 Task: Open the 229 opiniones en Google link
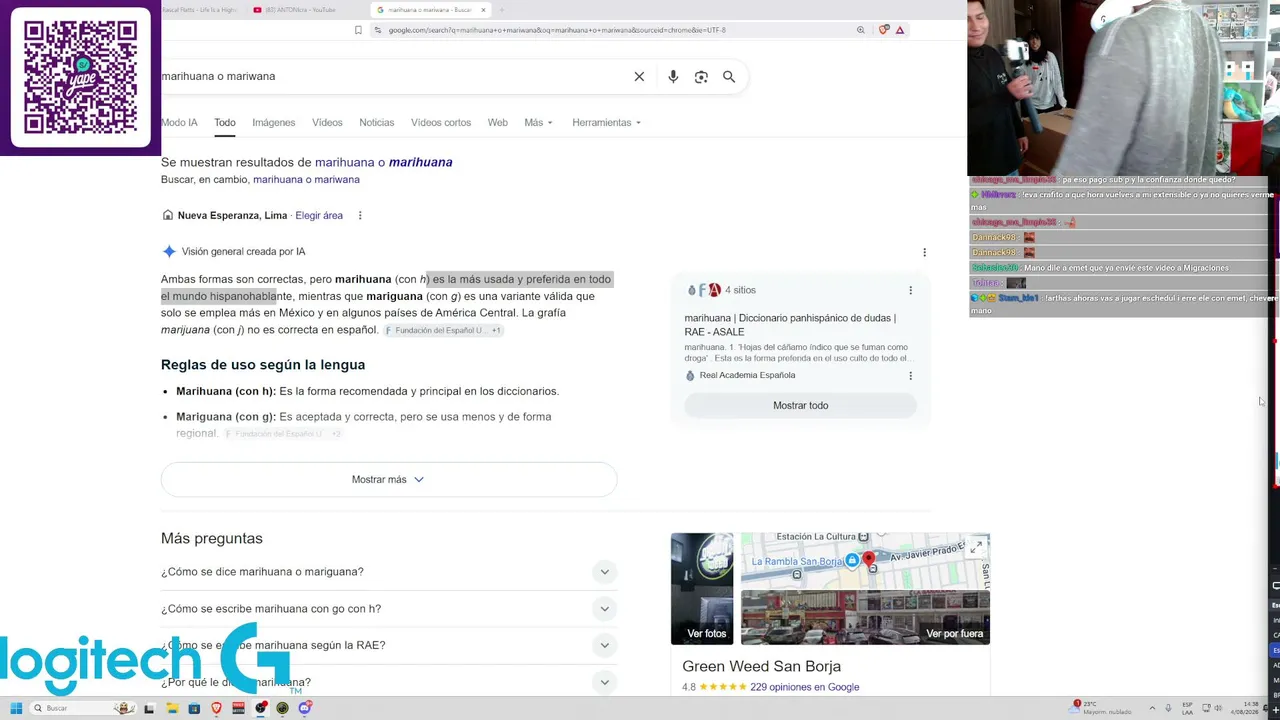click(x=805, y=687)
